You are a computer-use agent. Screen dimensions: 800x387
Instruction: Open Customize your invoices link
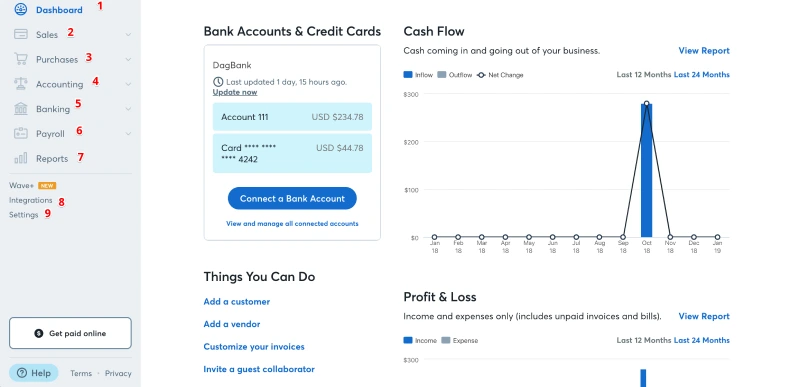(x=254, y=347)
